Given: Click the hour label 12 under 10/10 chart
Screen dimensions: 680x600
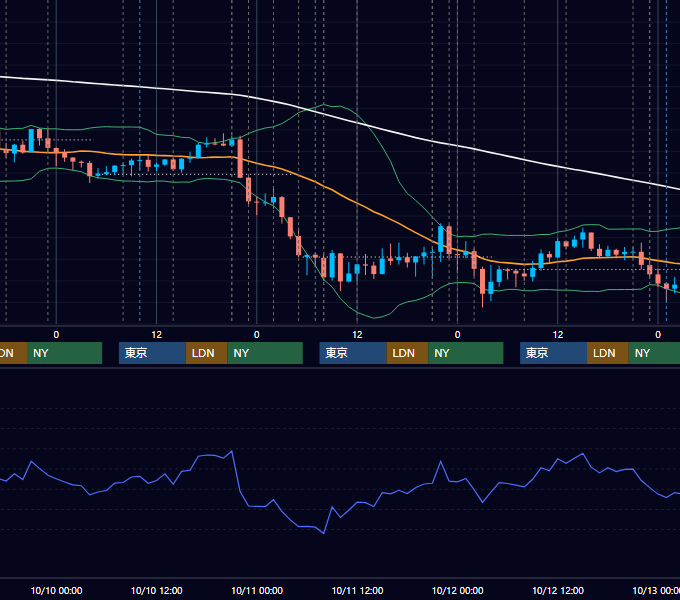Looking at the screenshot, I should point(157,335).
